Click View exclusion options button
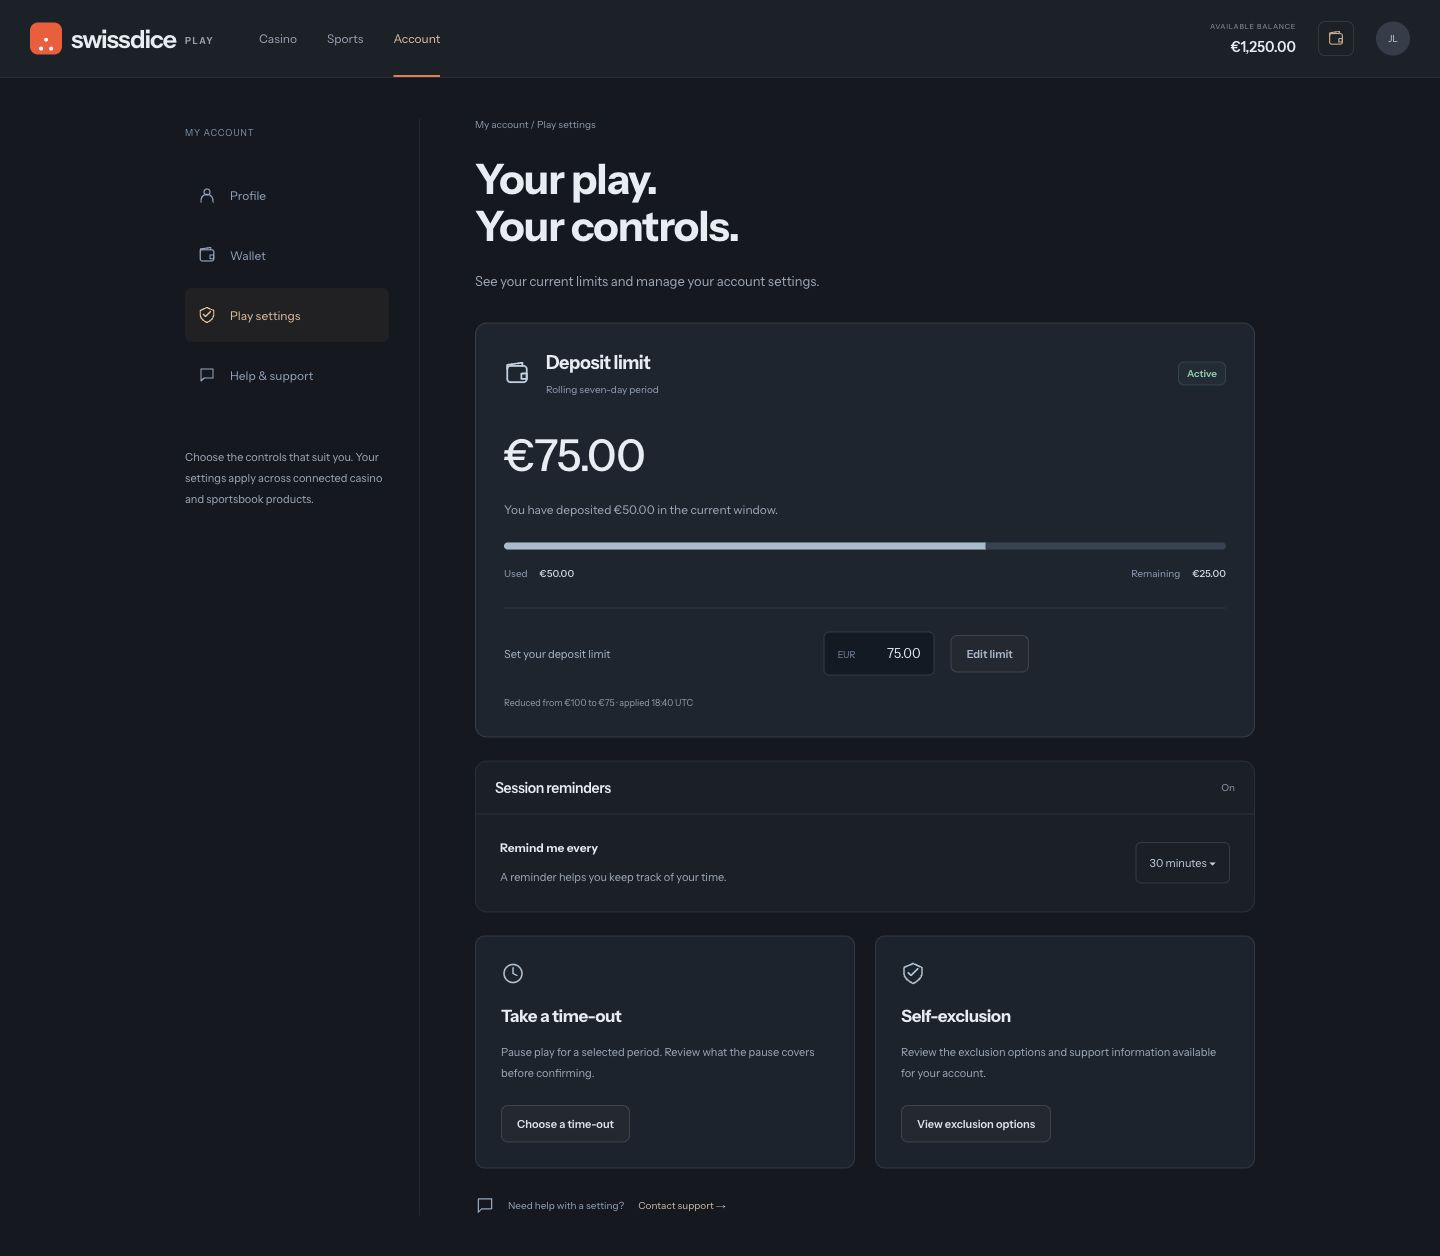Viewport: 1440px width, 1256px height. (x=976, y=1124)
